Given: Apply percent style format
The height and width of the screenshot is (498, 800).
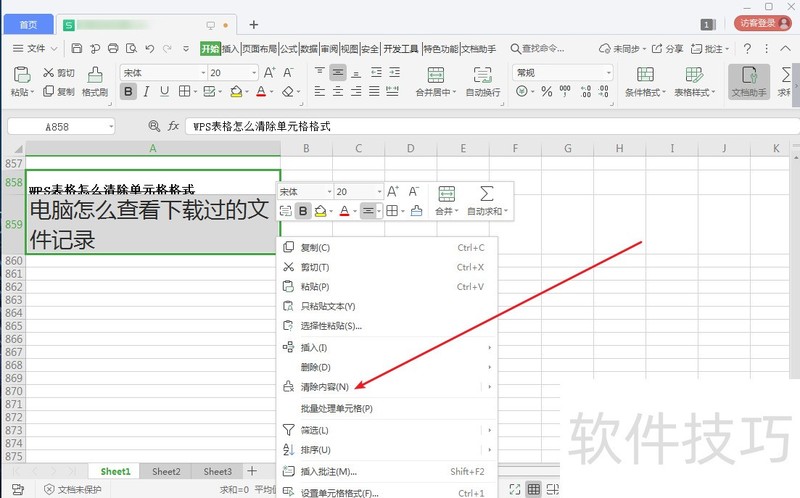Looking at the screenshot, I should [546, 91].
